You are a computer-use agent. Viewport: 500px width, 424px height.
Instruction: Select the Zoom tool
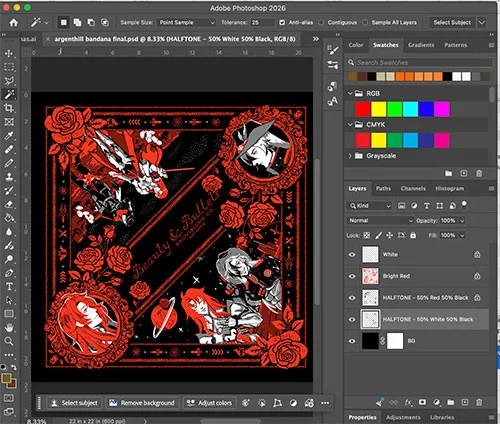[x=9, y=341]
